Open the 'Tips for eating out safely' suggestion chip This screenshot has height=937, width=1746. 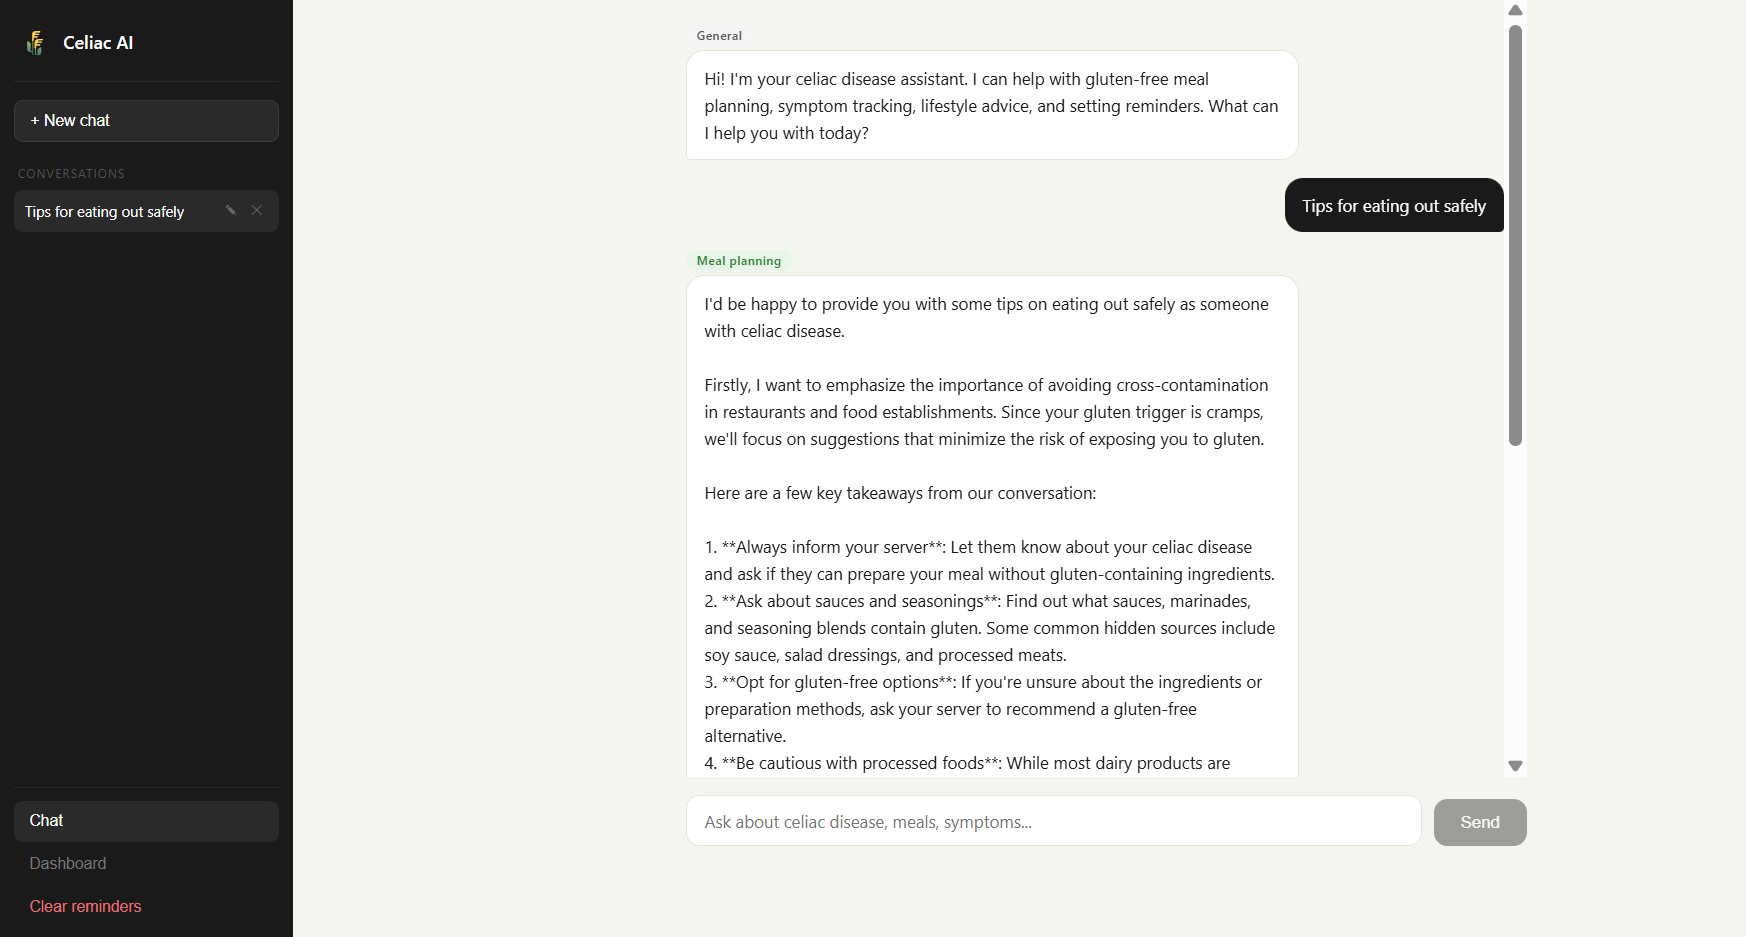pos(1393,205)
